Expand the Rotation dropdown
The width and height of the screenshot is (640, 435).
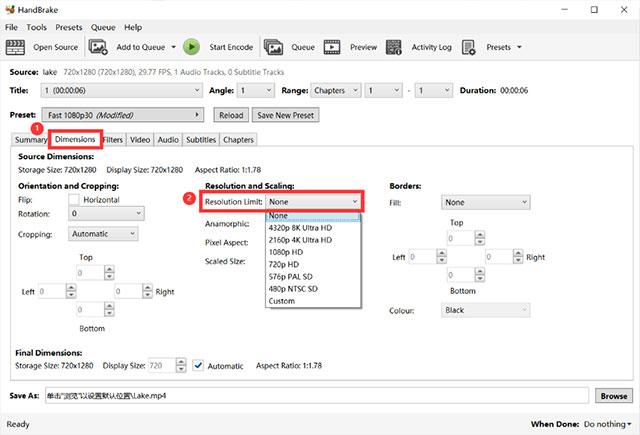pos(106,213)
